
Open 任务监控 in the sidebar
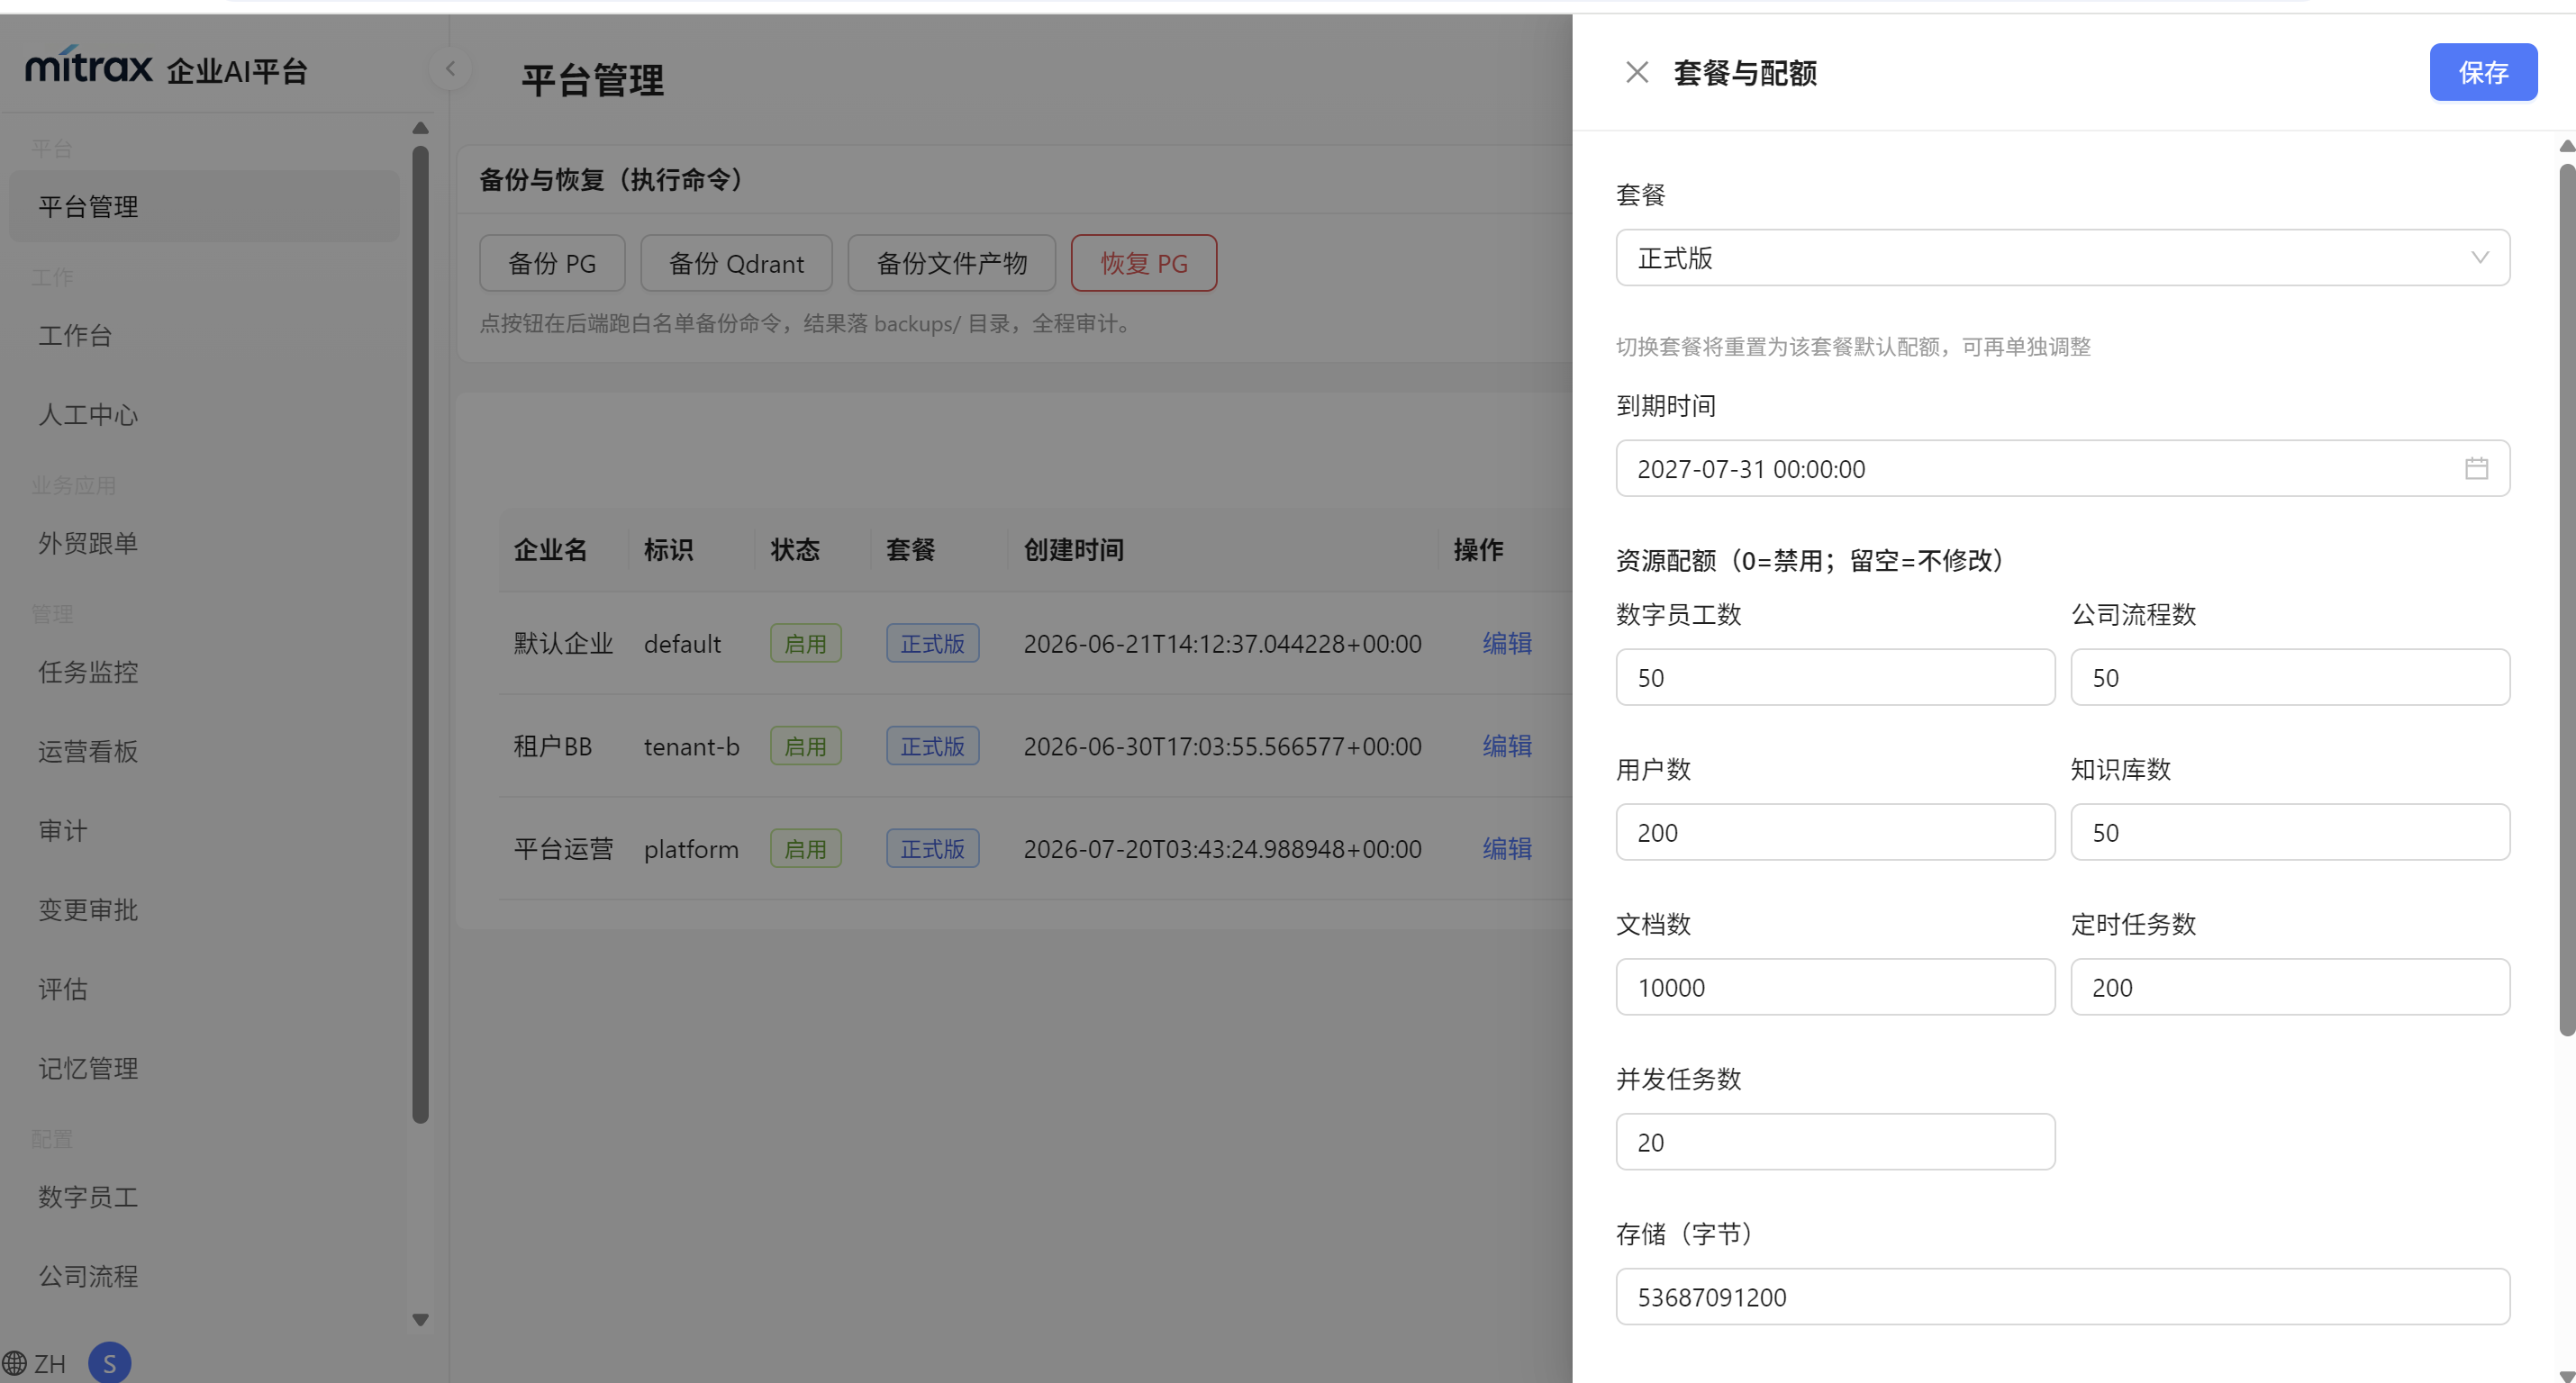click(204, 672)
